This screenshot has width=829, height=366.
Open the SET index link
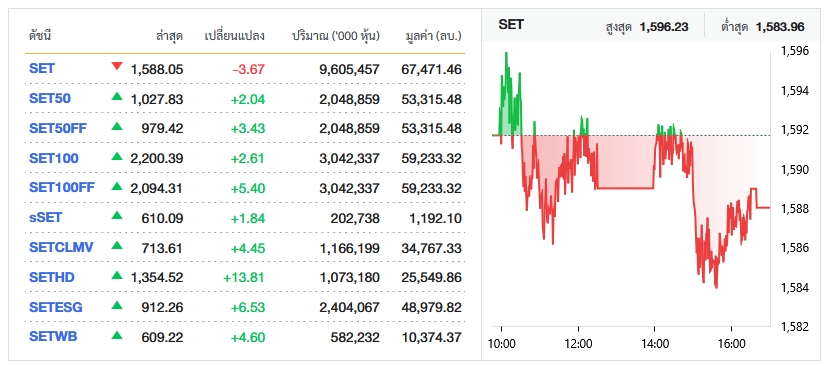coord(42,69)
